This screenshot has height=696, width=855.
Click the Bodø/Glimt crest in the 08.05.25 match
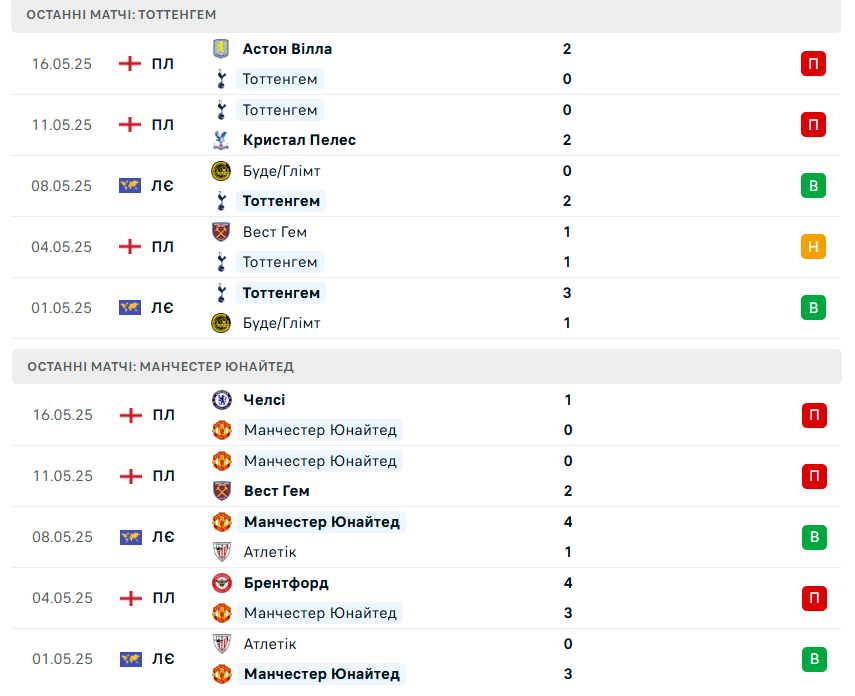coord(221,171)
